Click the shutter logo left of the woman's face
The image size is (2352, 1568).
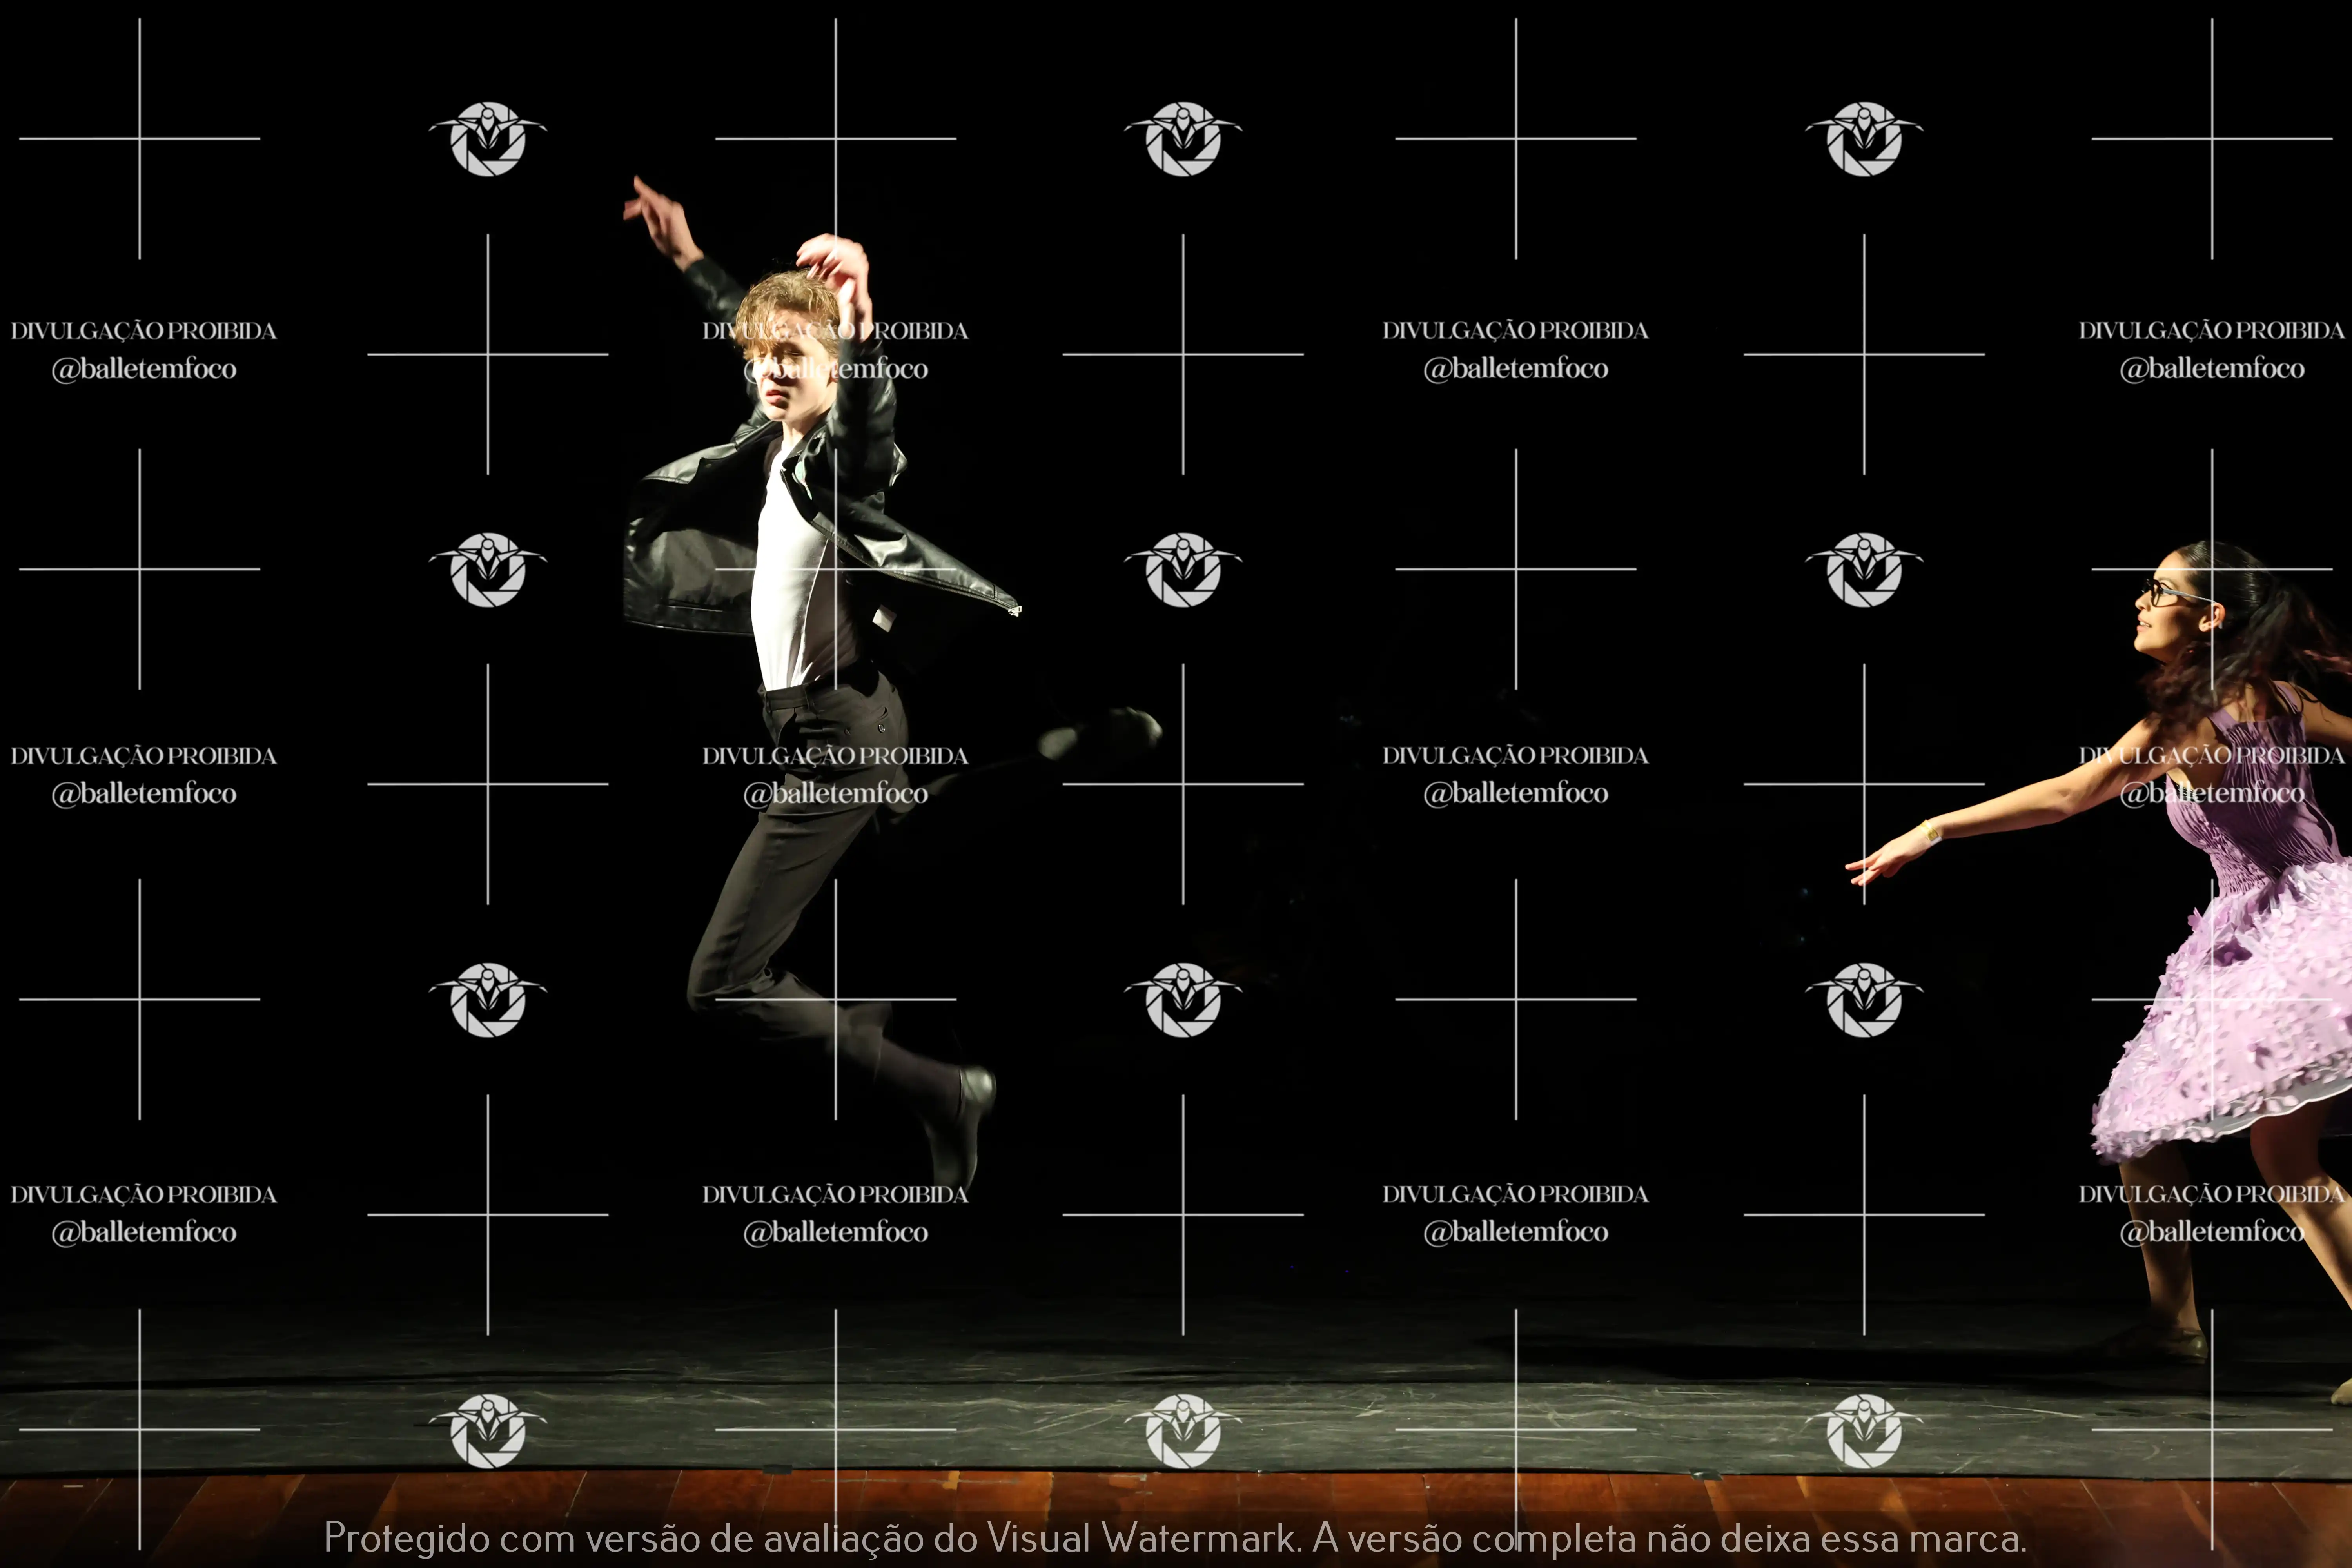(1864, 570)
